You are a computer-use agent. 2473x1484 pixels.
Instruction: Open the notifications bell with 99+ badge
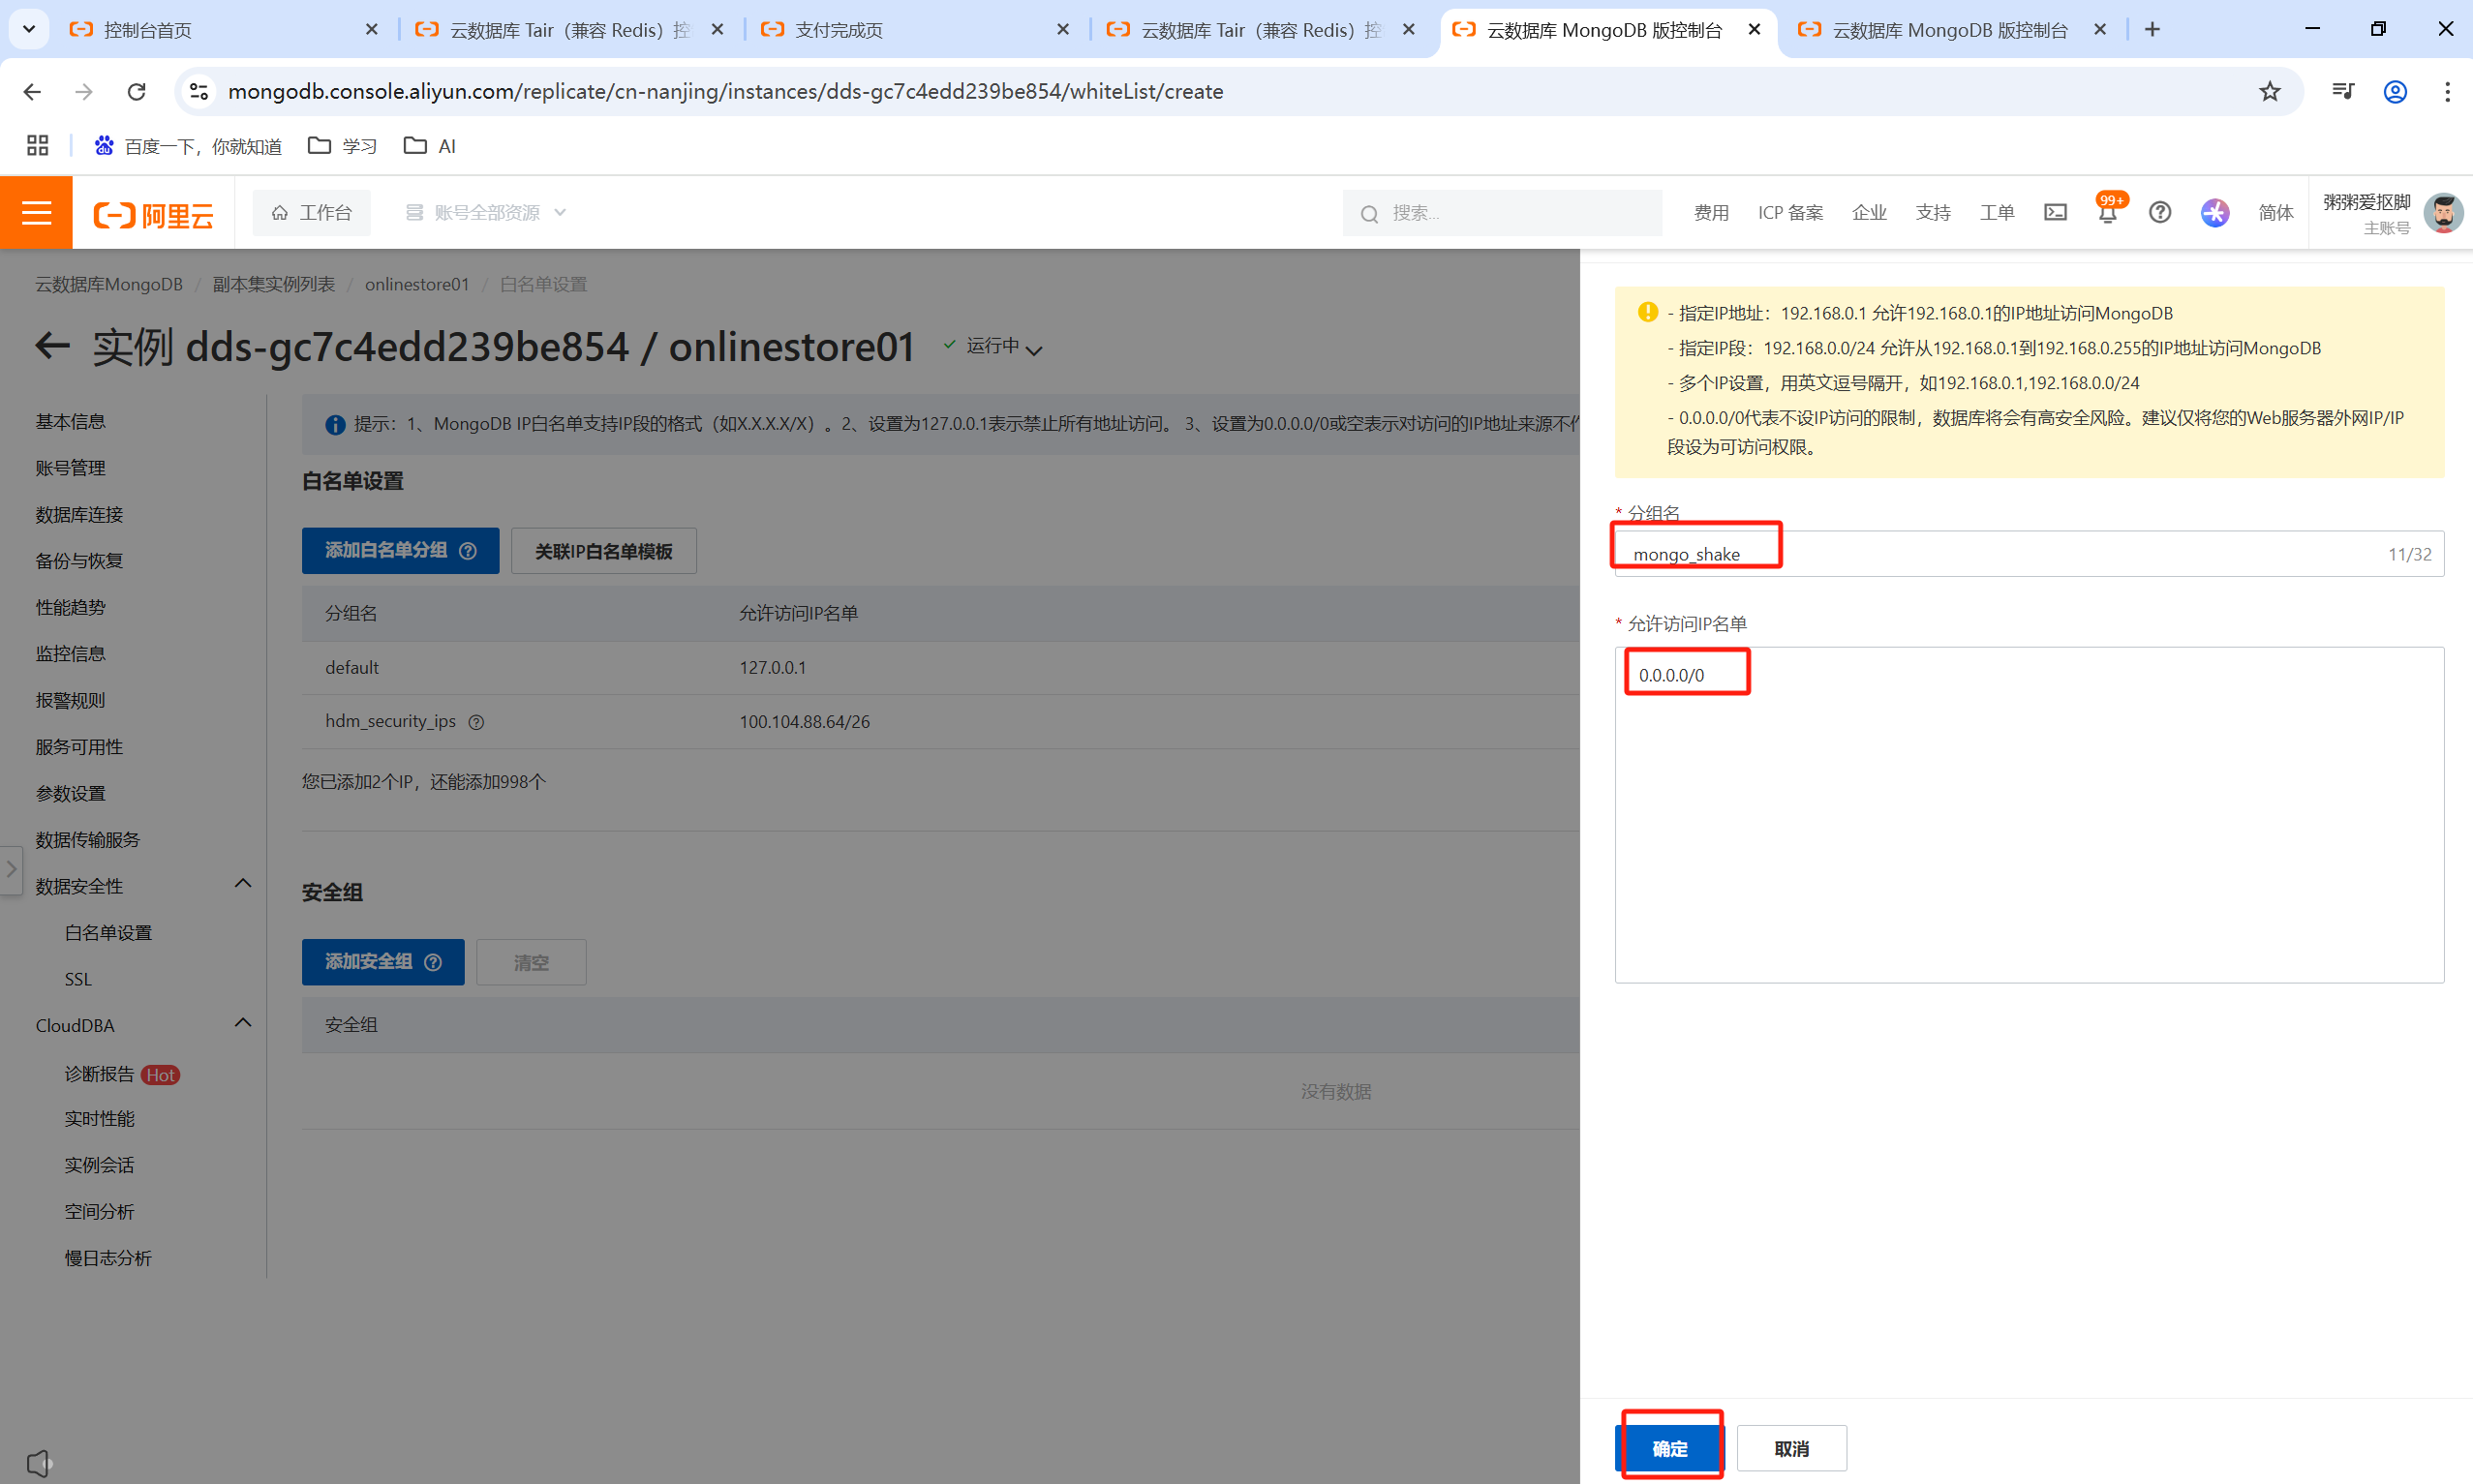click(x=2108, y=212)
